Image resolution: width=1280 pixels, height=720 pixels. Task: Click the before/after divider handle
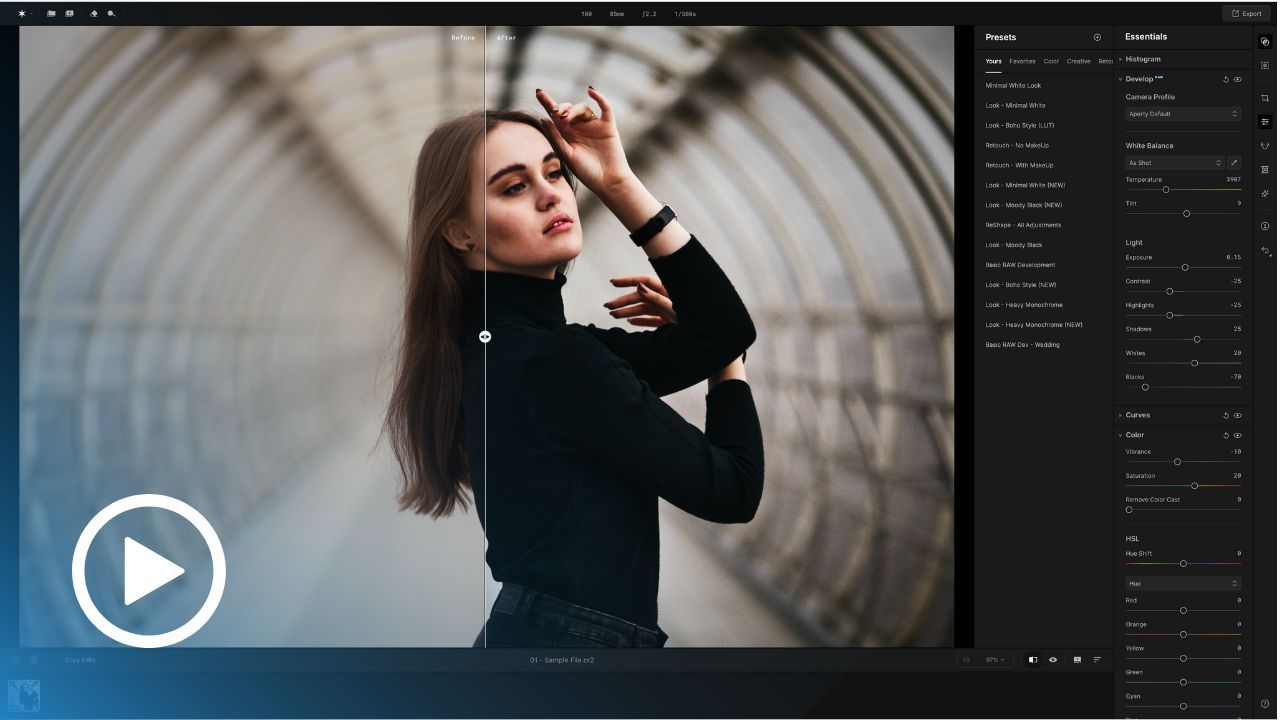[x=485, y=337]
